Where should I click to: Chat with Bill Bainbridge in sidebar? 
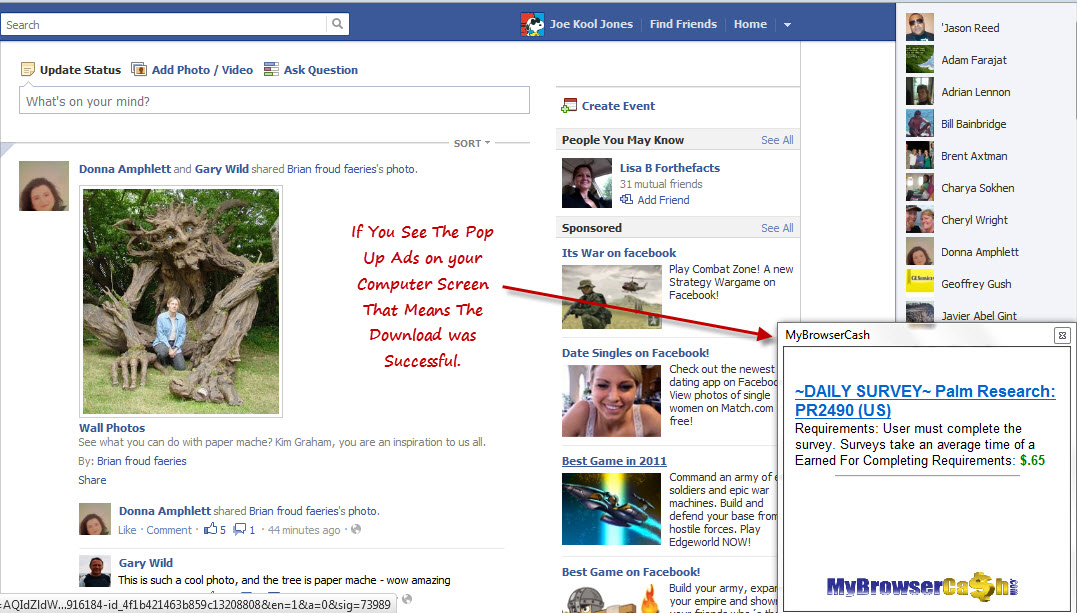[973, 124]
